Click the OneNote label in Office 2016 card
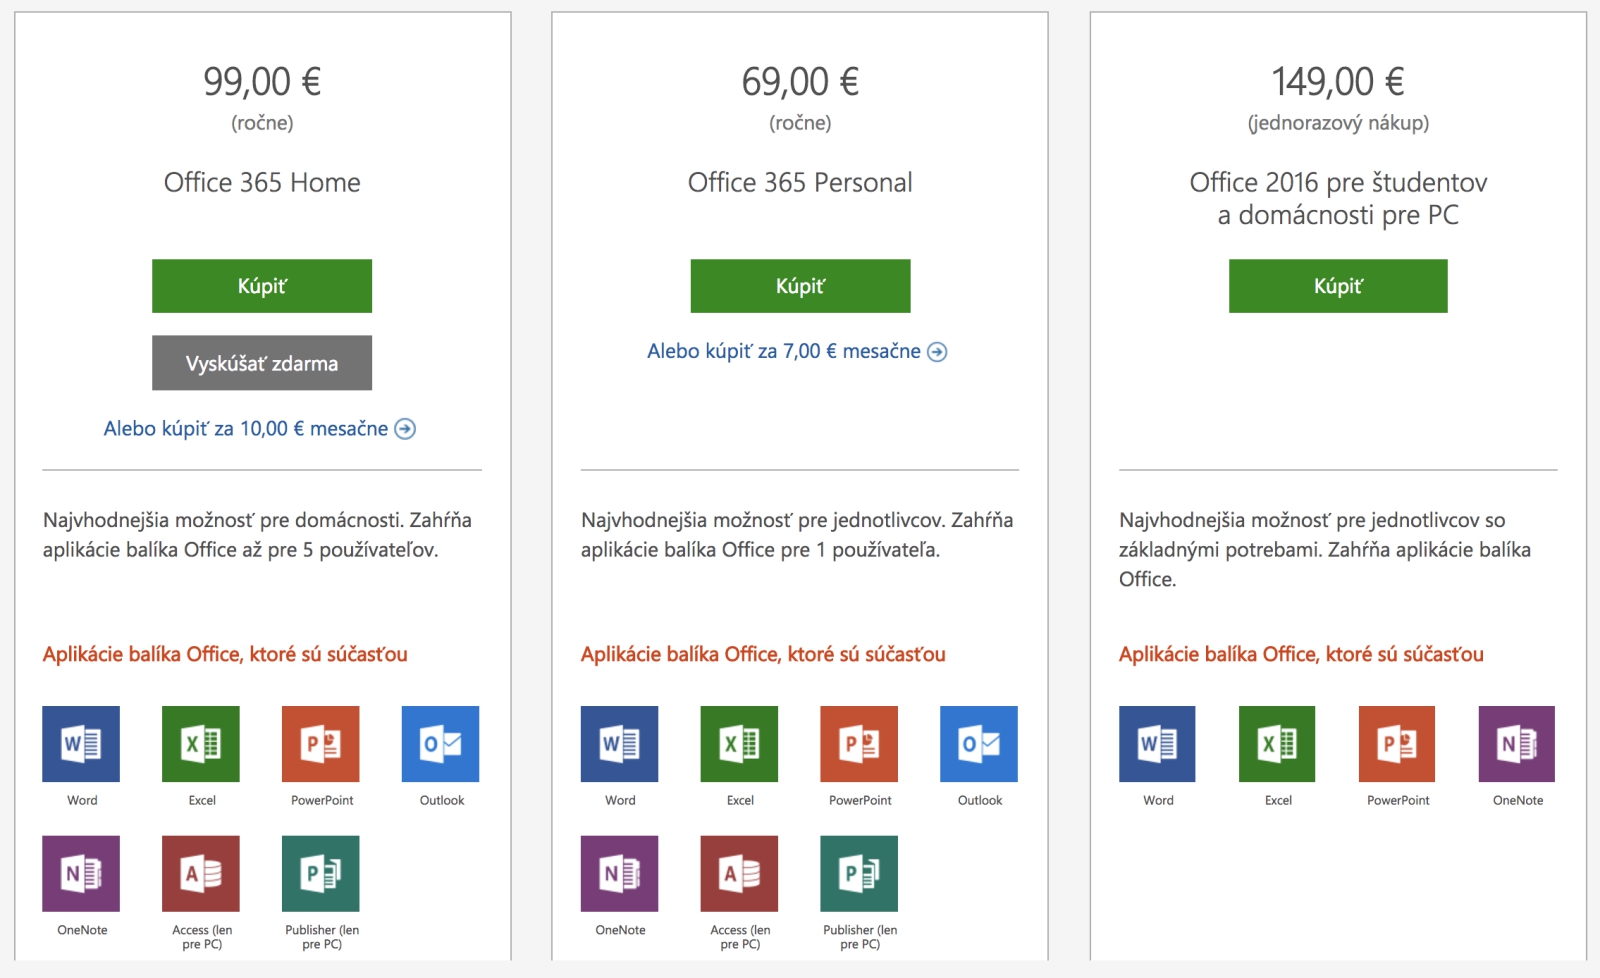Screen dimensions: 1600x978 pyautogui.click(x=1518, y=801)
